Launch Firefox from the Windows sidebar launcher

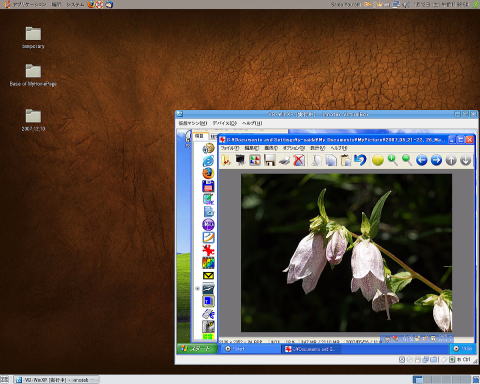[x=208, y=173]
